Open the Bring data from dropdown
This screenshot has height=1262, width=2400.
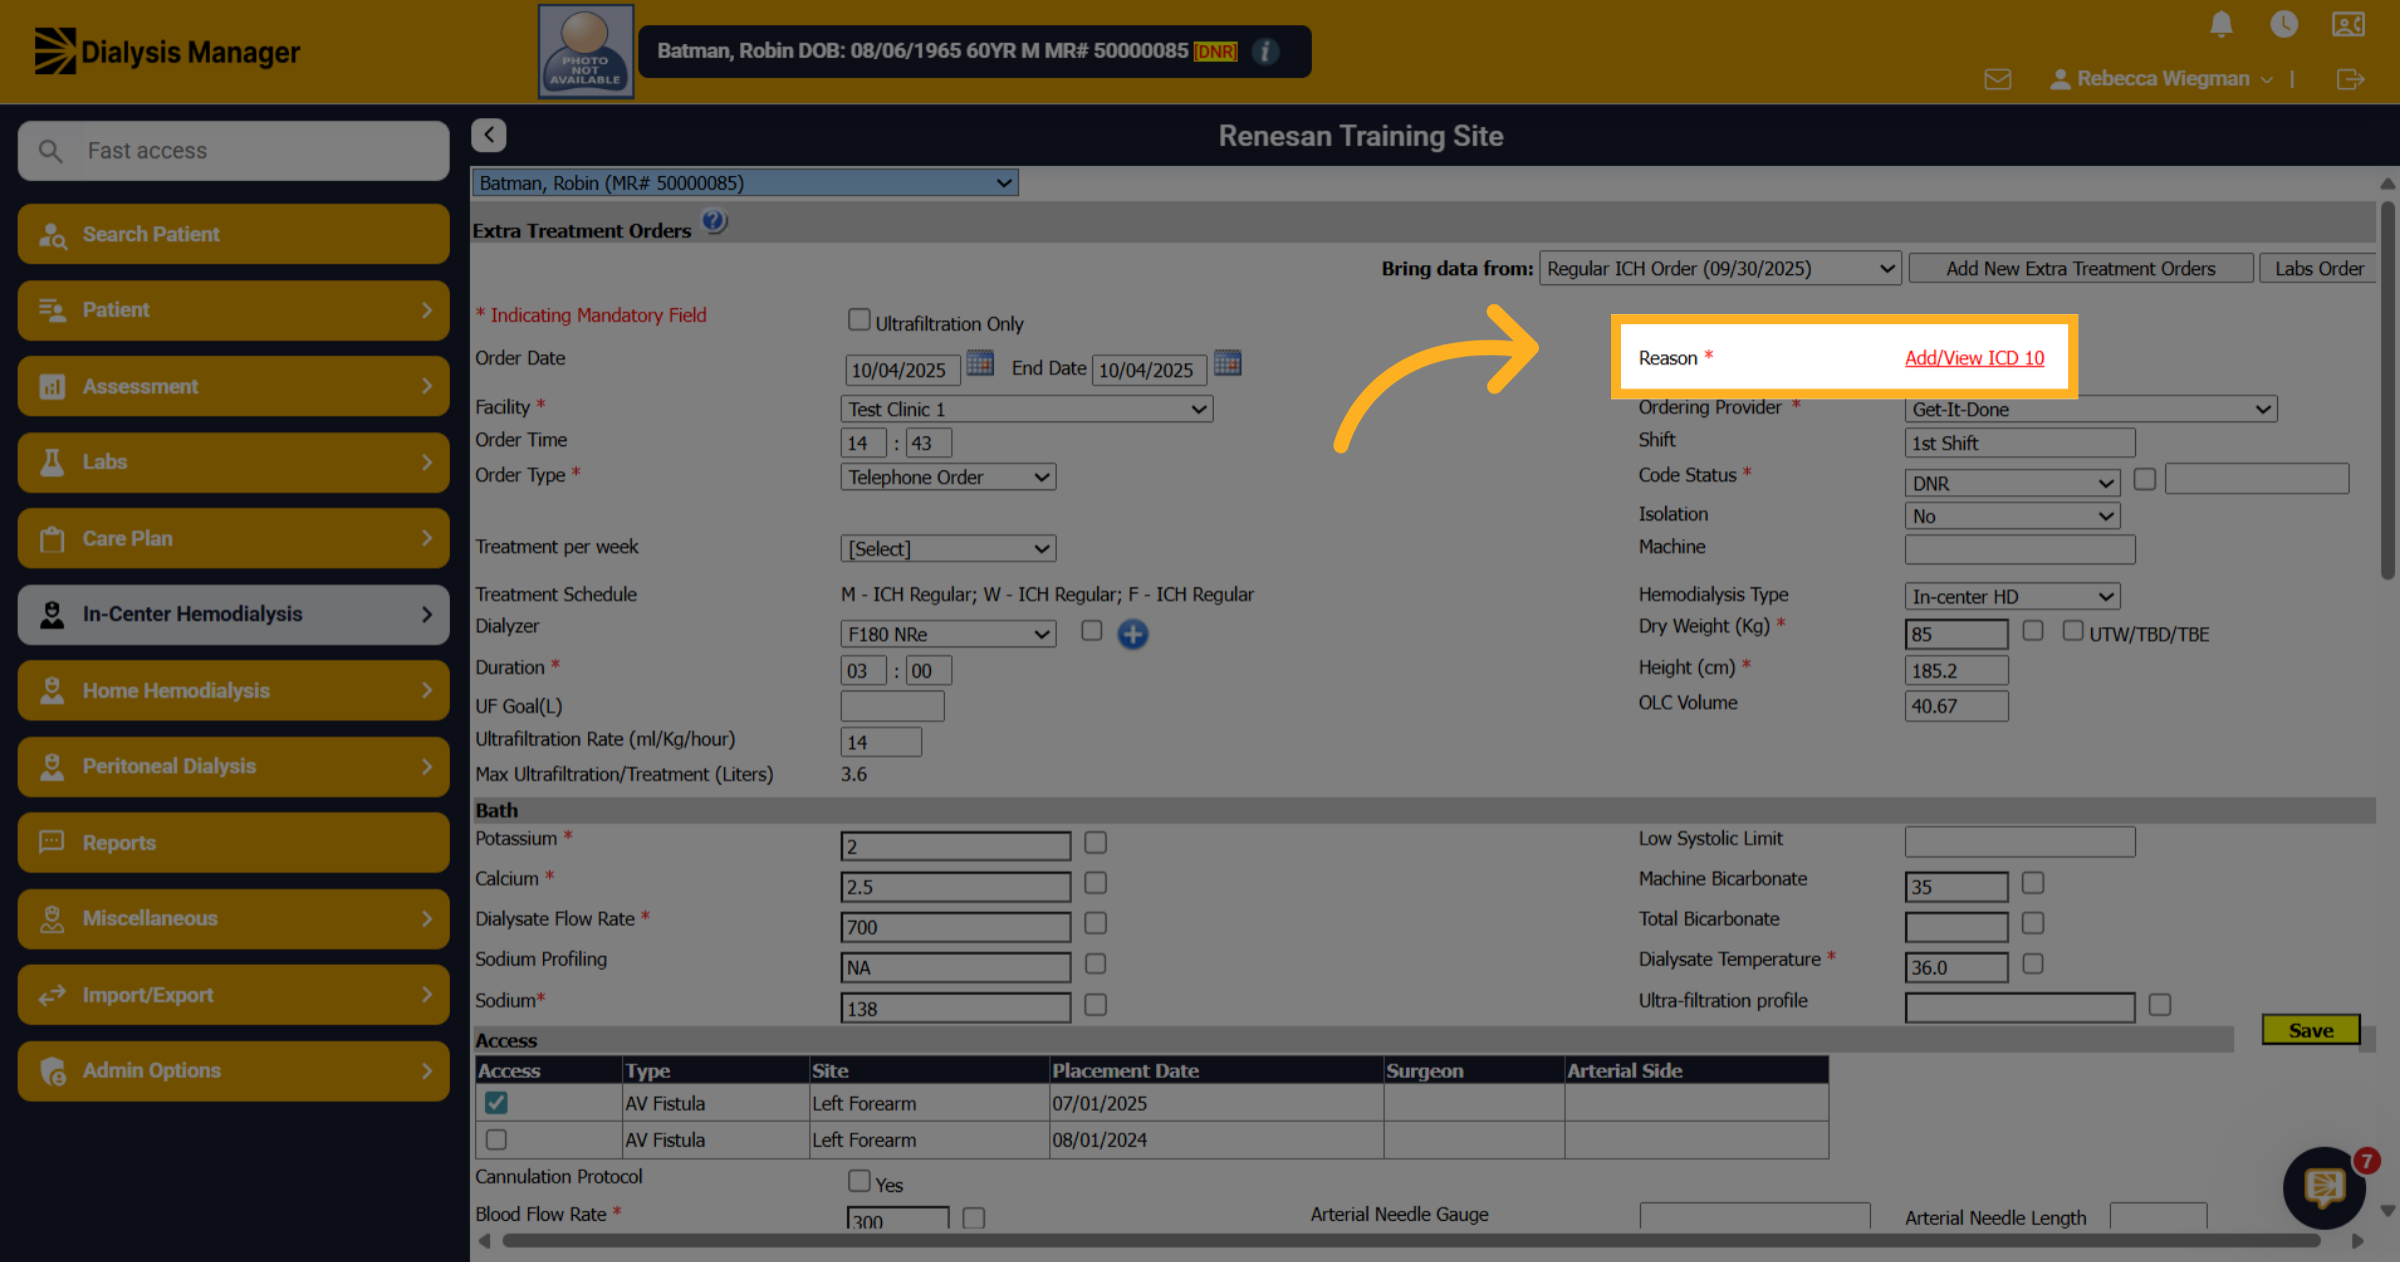click(x=1720, y=268)
